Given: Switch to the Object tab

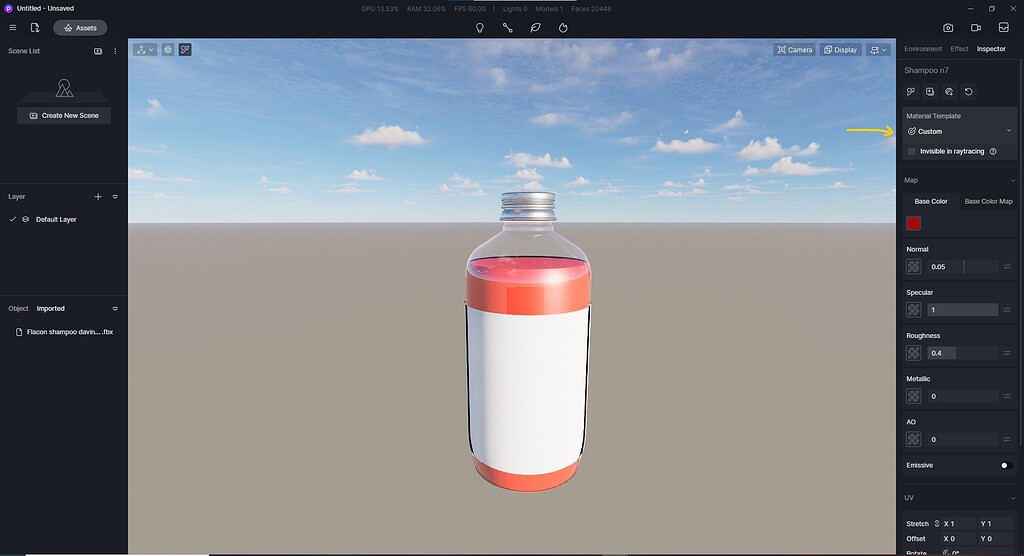Looking at the screenshot, I should [18, 308].
